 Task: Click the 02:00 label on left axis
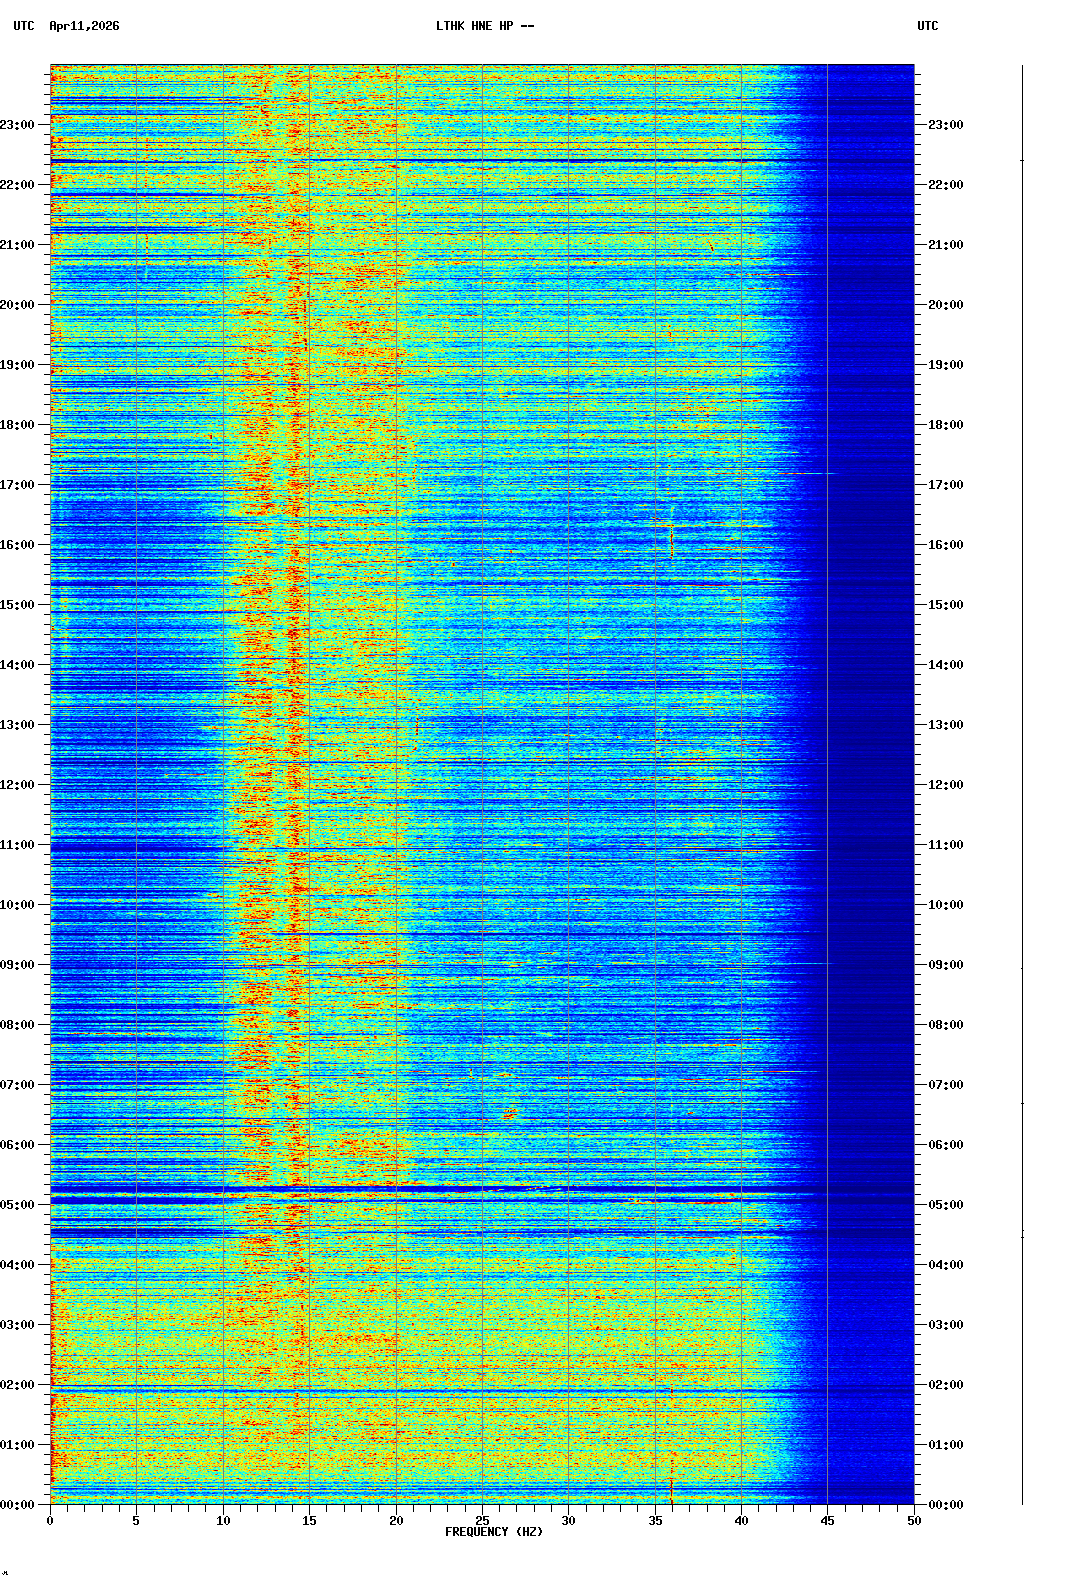pos(18,1385)
